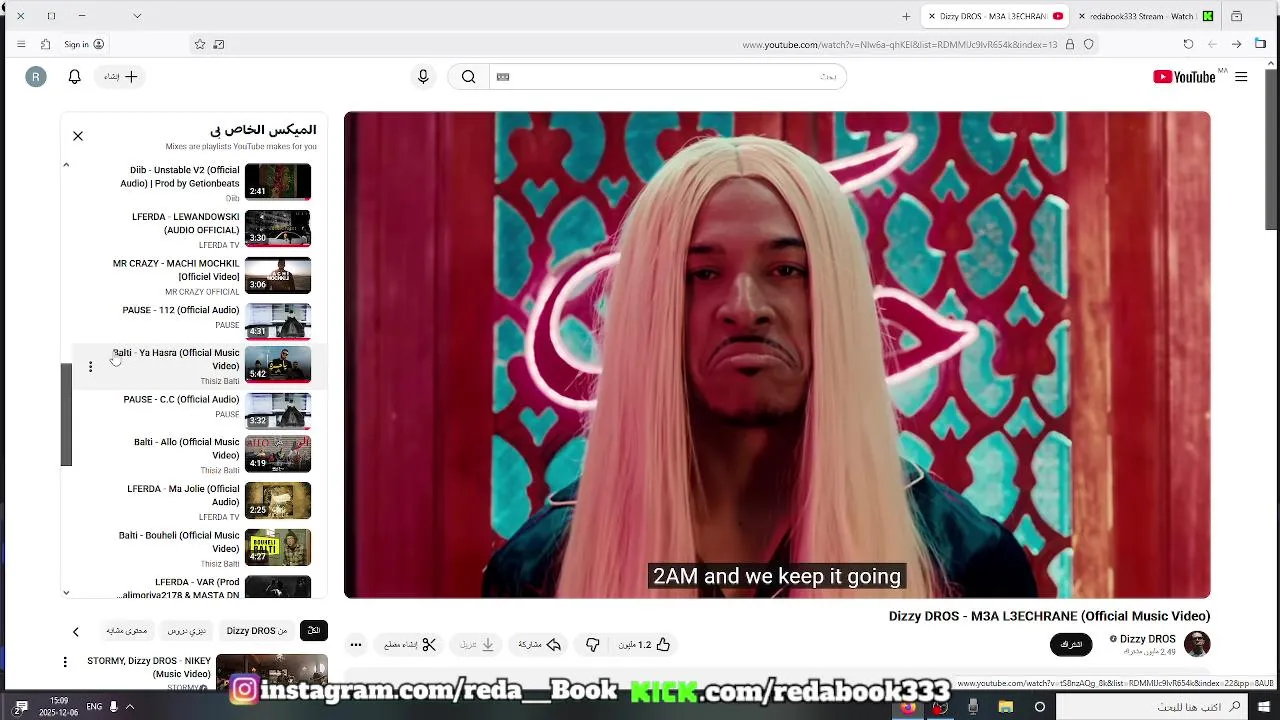
Task: Open the on-screen keyboard icon in search box
Action: [503, 77]
